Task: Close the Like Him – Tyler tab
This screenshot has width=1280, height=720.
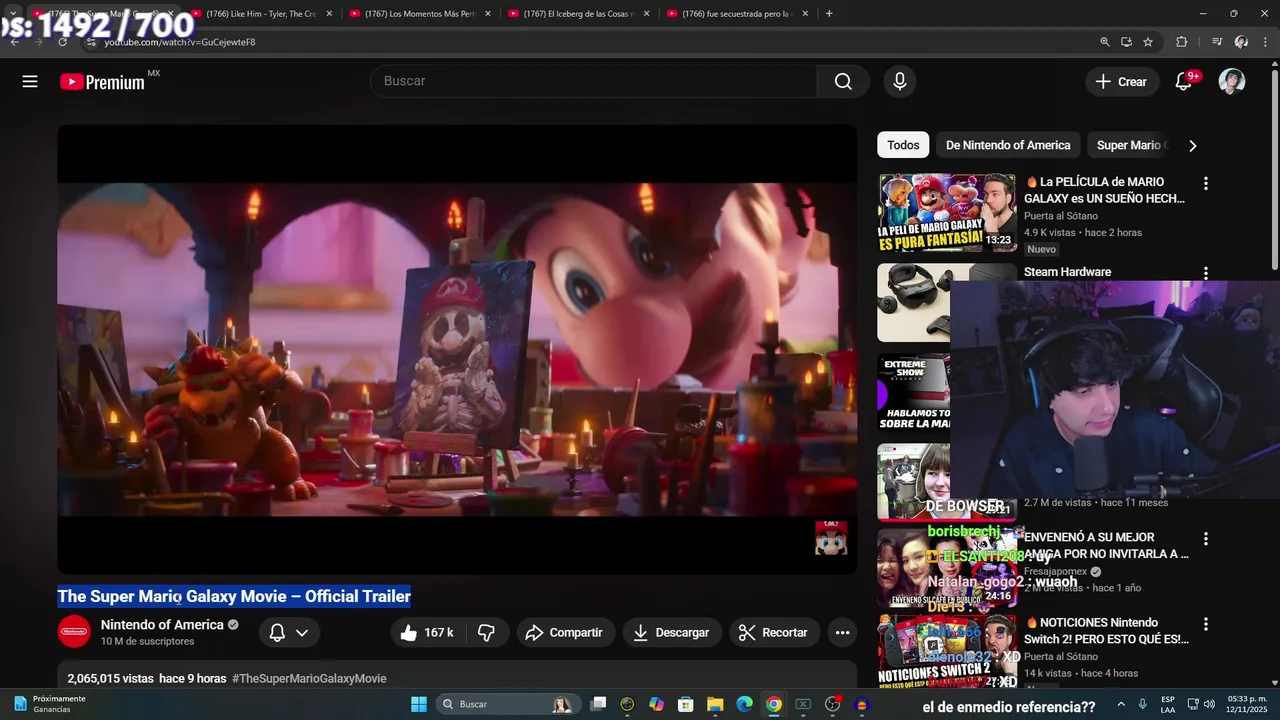Action: pos(328,14)
